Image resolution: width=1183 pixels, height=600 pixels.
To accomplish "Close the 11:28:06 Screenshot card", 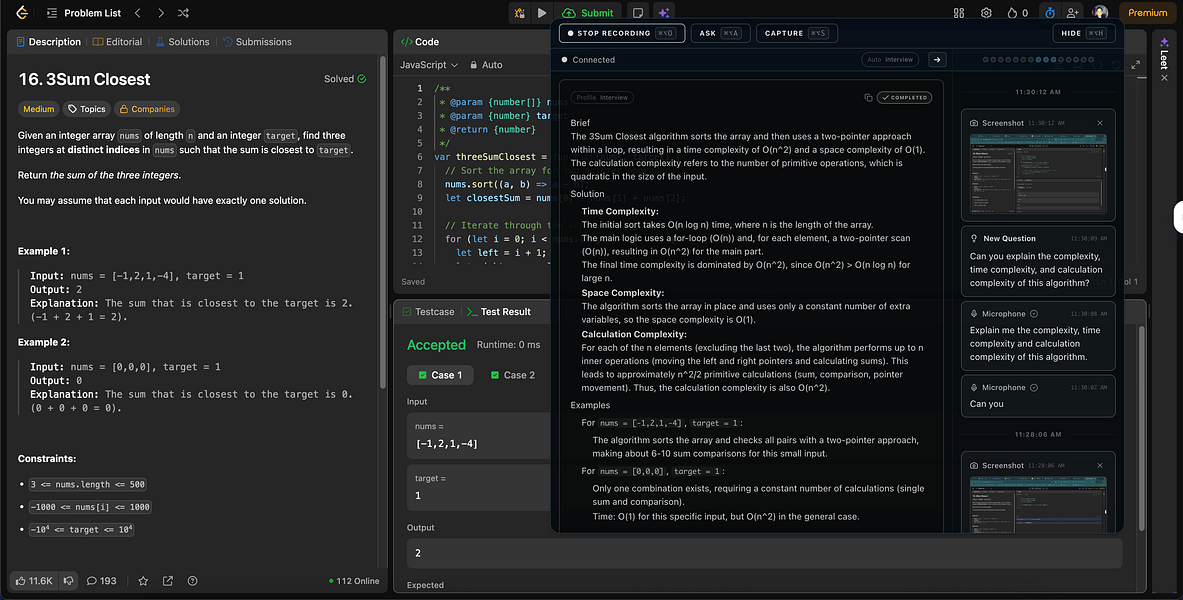I will (x=1099, y=466).
